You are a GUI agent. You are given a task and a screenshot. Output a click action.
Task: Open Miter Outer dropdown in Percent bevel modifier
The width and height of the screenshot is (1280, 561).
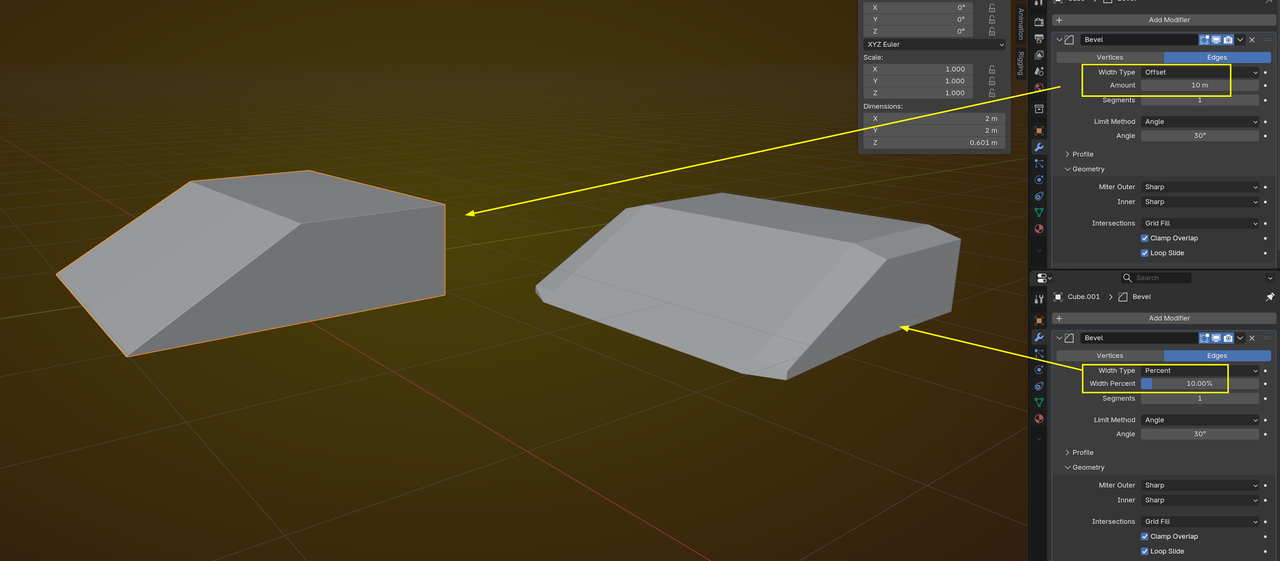pos(1200,485)
